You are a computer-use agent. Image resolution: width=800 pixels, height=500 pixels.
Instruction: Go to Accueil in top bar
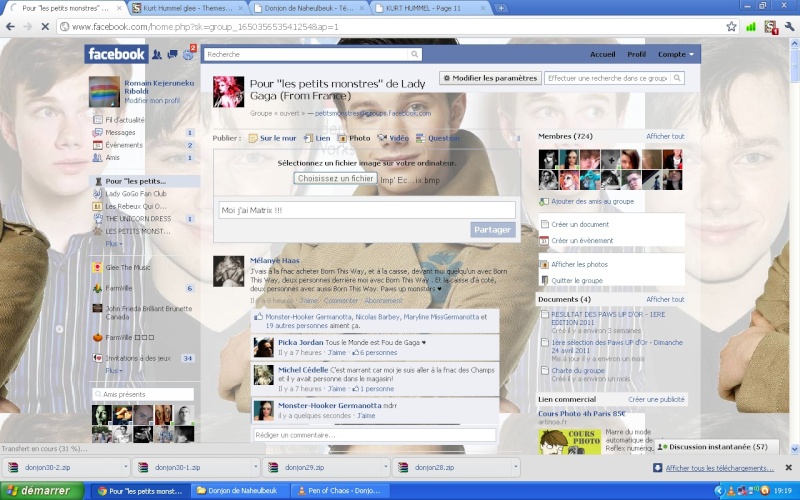pos(603,54)
